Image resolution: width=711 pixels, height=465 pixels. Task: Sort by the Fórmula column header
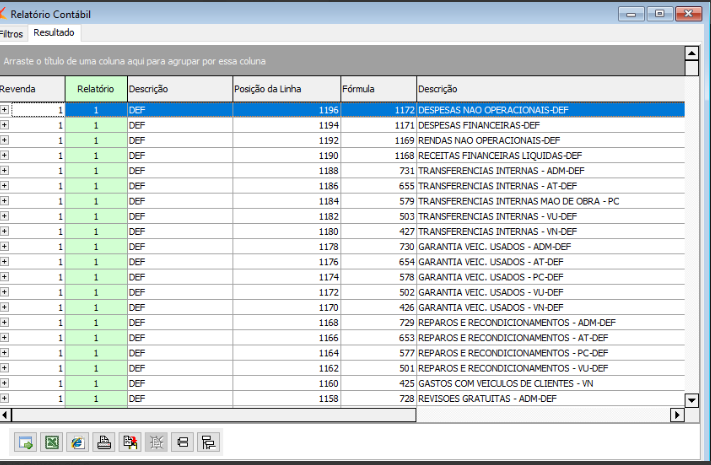click(379, 89)
